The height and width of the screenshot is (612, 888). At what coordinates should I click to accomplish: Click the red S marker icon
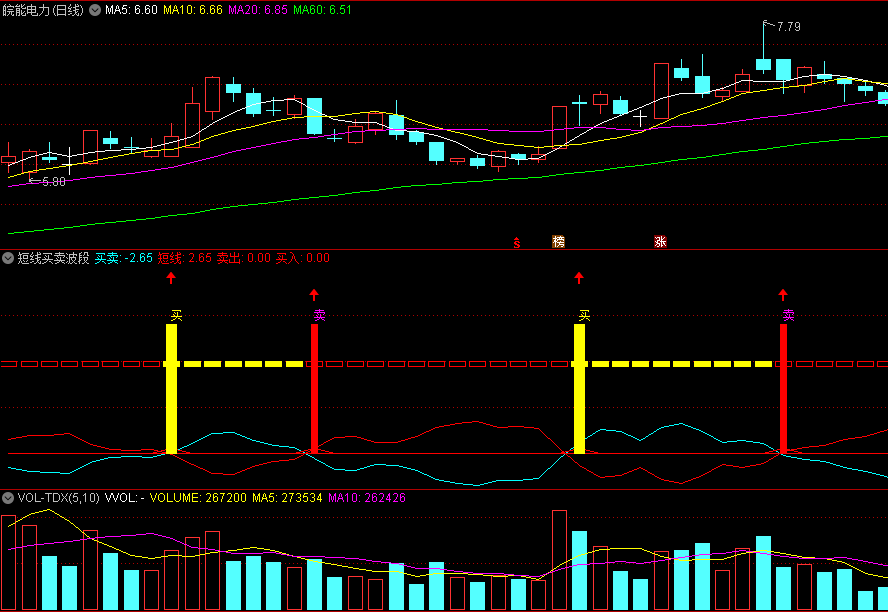click(516, 243)
